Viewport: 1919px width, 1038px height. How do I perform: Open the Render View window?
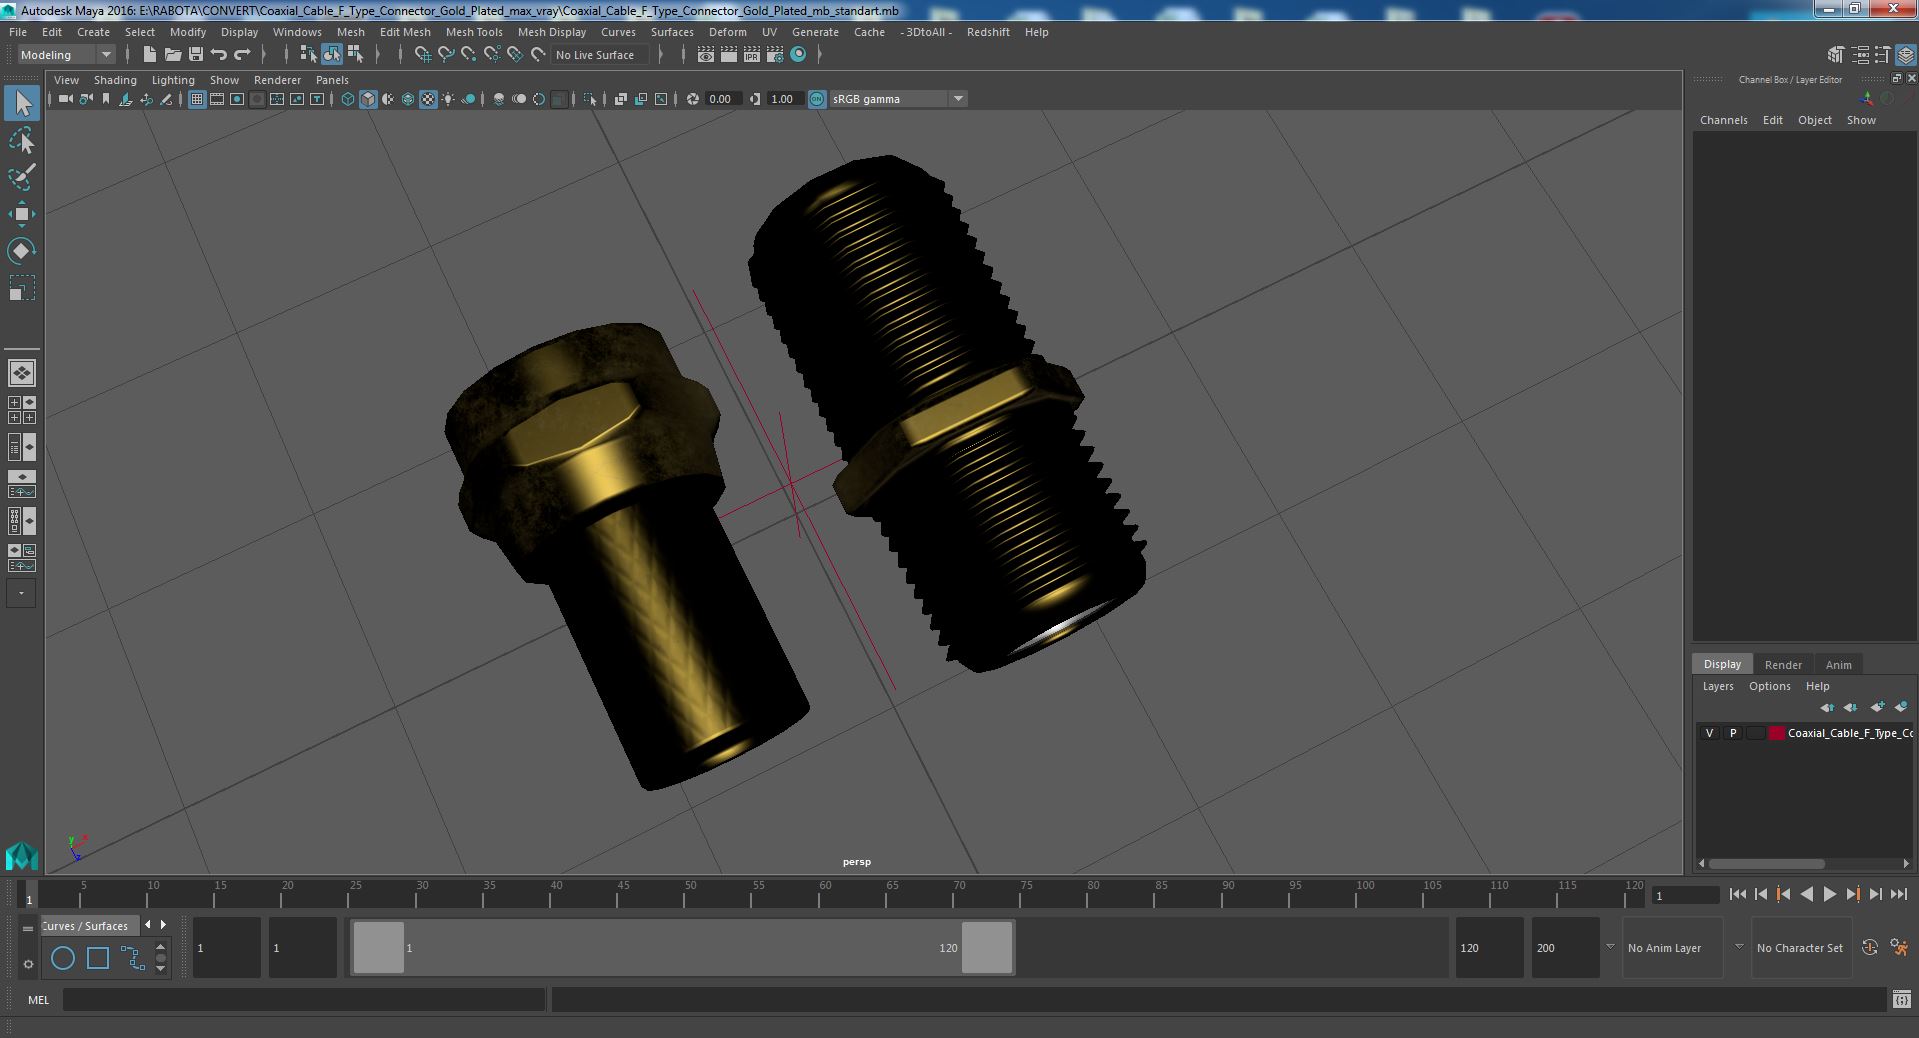tap(706, 55)
